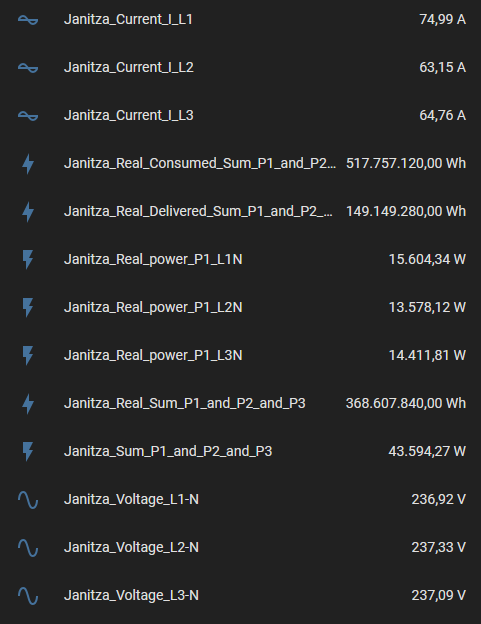
Task: Click the flash icon beside Janitza_Real_power_P1_L3N
Action: pos(28,355)
